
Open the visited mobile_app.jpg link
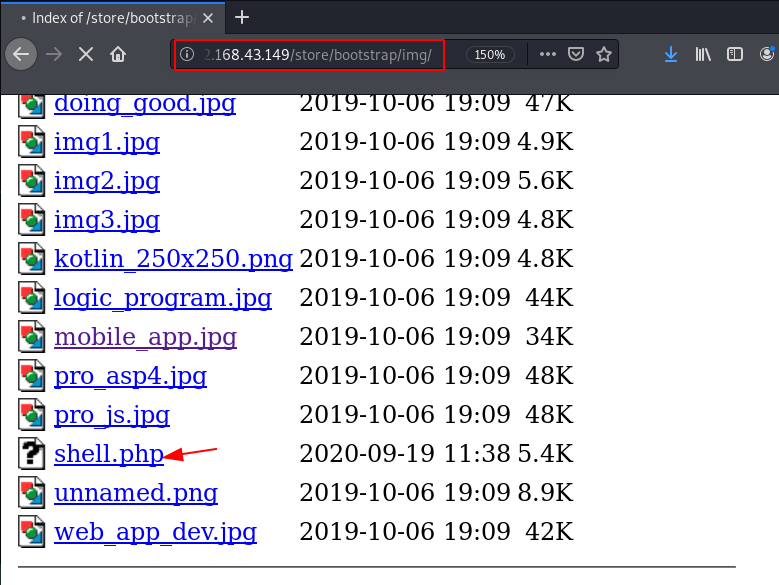pyautogui.click(x=146, y=337)
